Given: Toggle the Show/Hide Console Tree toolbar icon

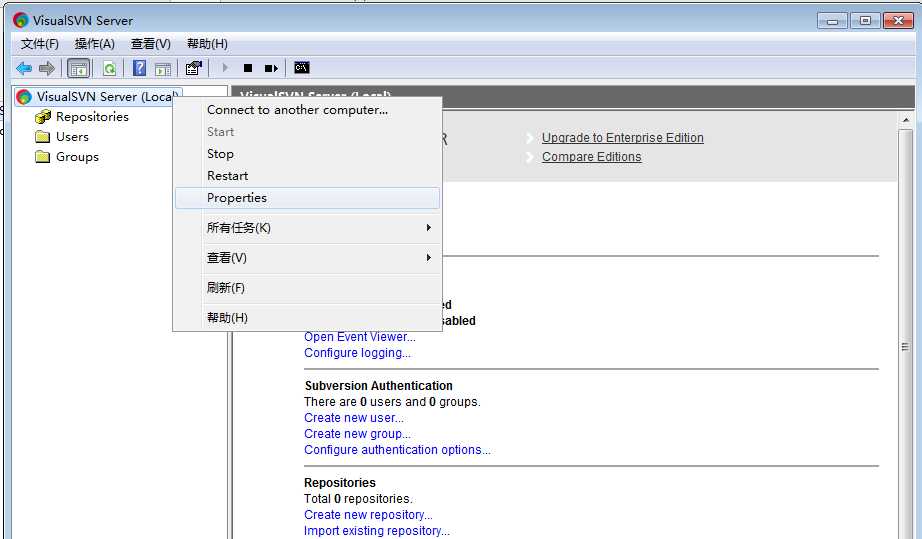Looking at the screenshot, I should coord(78,68).
